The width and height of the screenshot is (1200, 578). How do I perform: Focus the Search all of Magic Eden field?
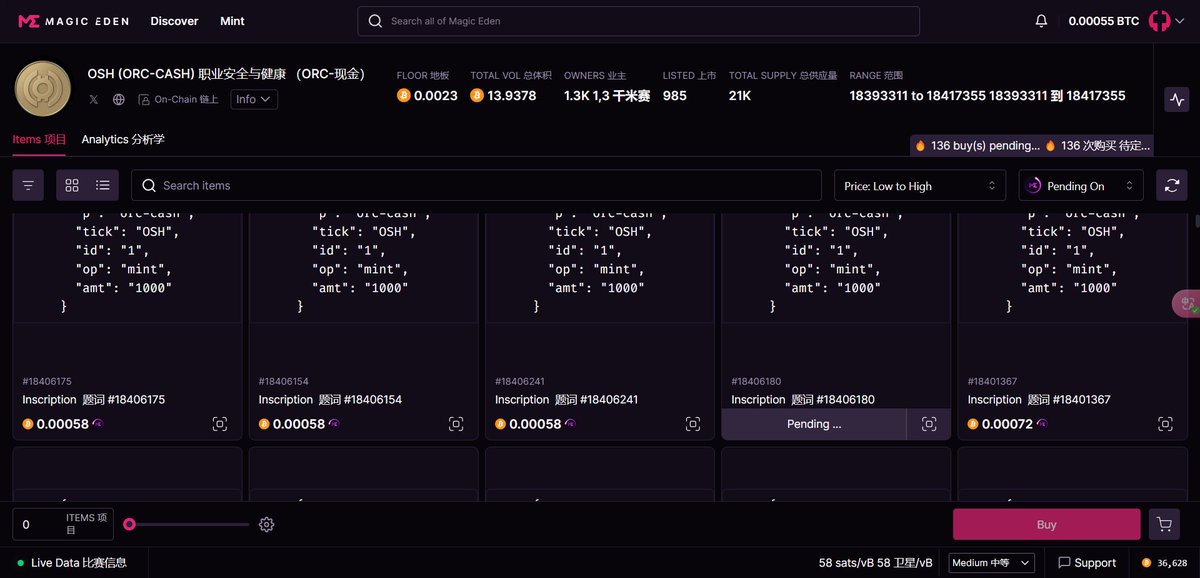pos(638,21)
